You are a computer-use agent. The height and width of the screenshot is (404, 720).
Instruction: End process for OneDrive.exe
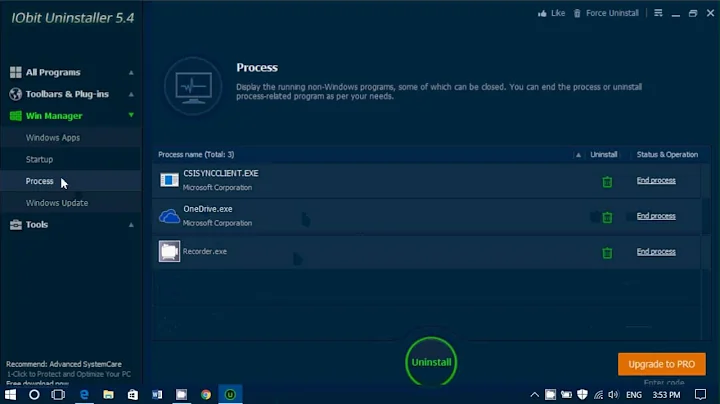tap(656, 216)
